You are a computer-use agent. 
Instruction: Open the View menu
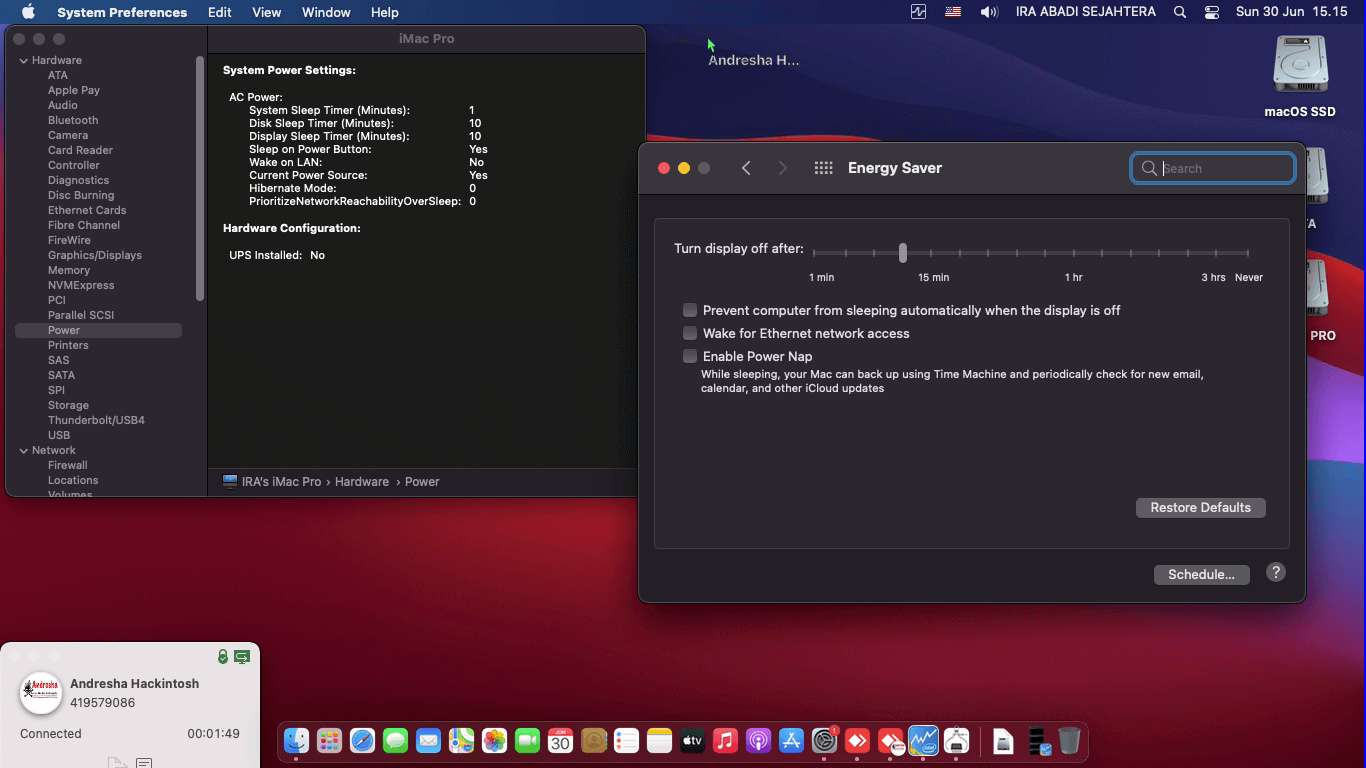(266, 12)
